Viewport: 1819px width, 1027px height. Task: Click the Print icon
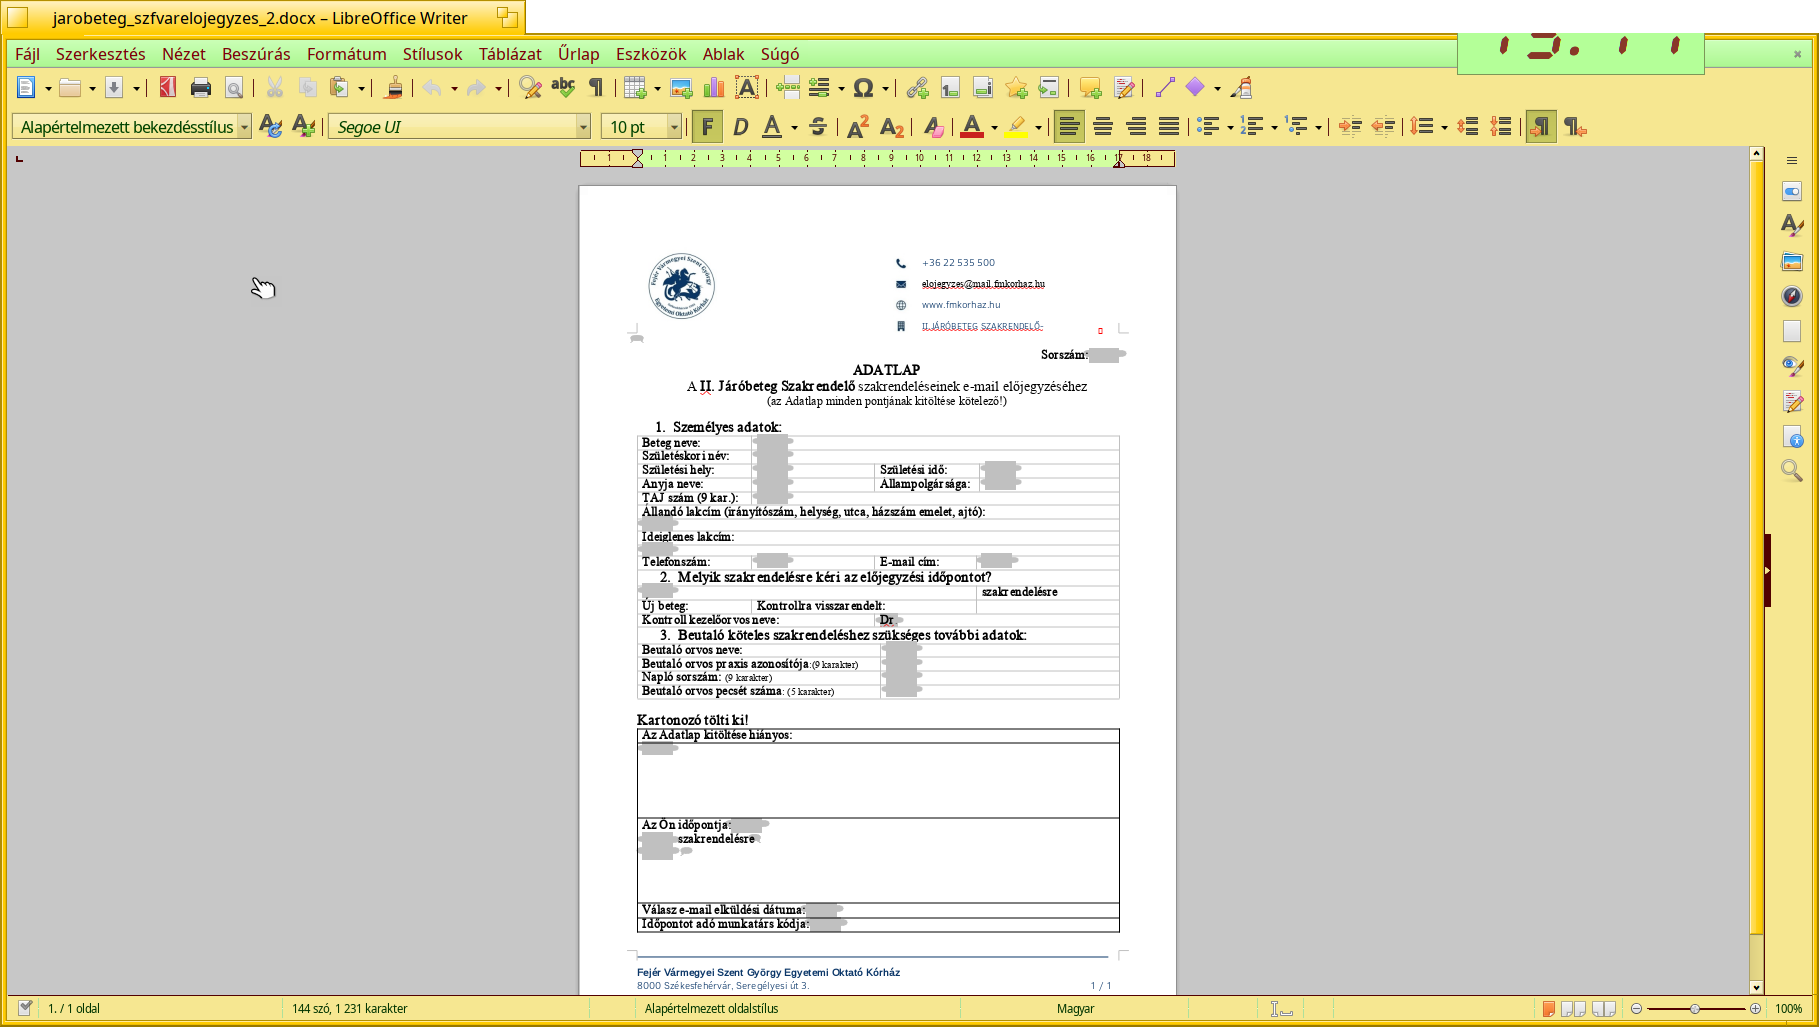coord(201,88)
